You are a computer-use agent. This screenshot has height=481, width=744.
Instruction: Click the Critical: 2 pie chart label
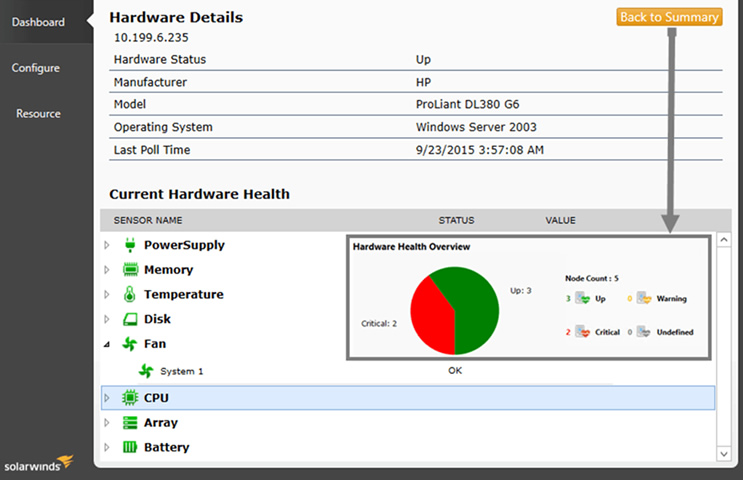[x=379, y=324]
